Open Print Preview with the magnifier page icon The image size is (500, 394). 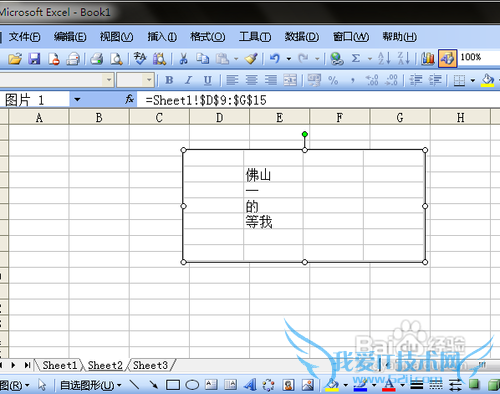point(116,59)
